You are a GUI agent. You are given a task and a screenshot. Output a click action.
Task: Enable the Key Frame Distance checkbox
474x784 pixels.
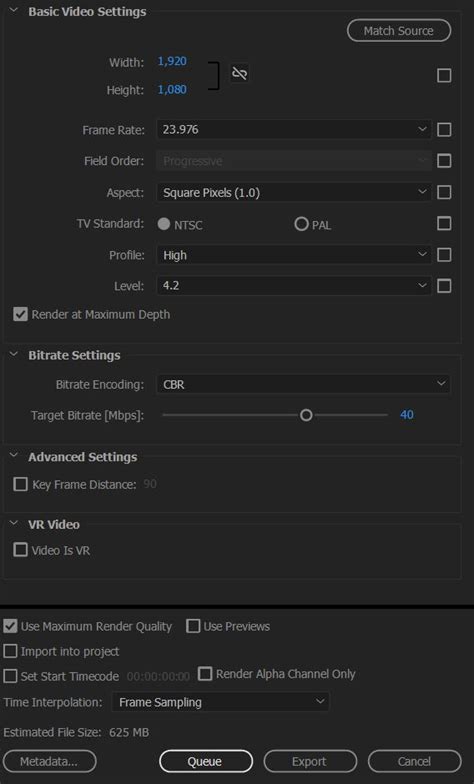(x=20, y=484)
